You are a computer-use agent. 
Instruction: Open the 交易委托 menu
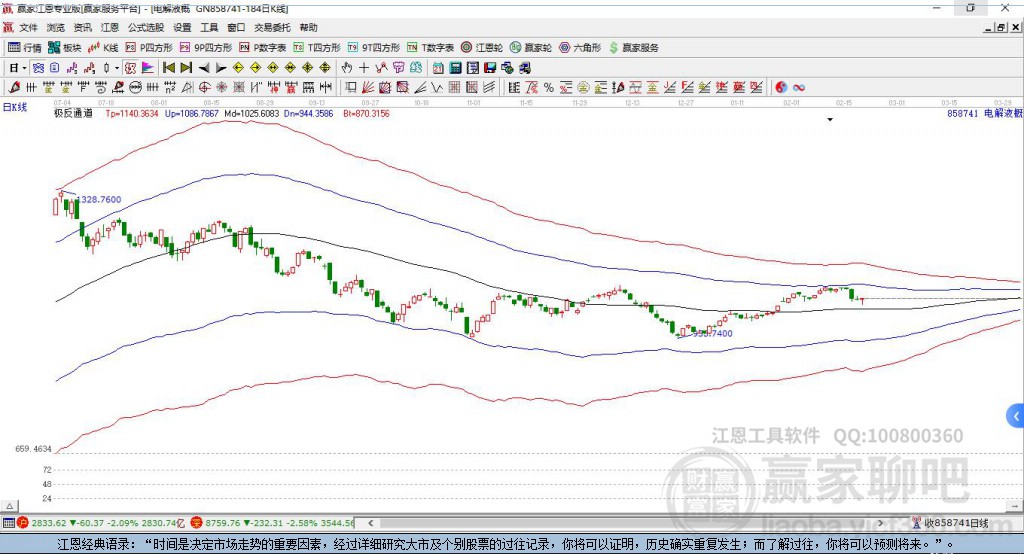pyautogui.click(x=272, y=27)
